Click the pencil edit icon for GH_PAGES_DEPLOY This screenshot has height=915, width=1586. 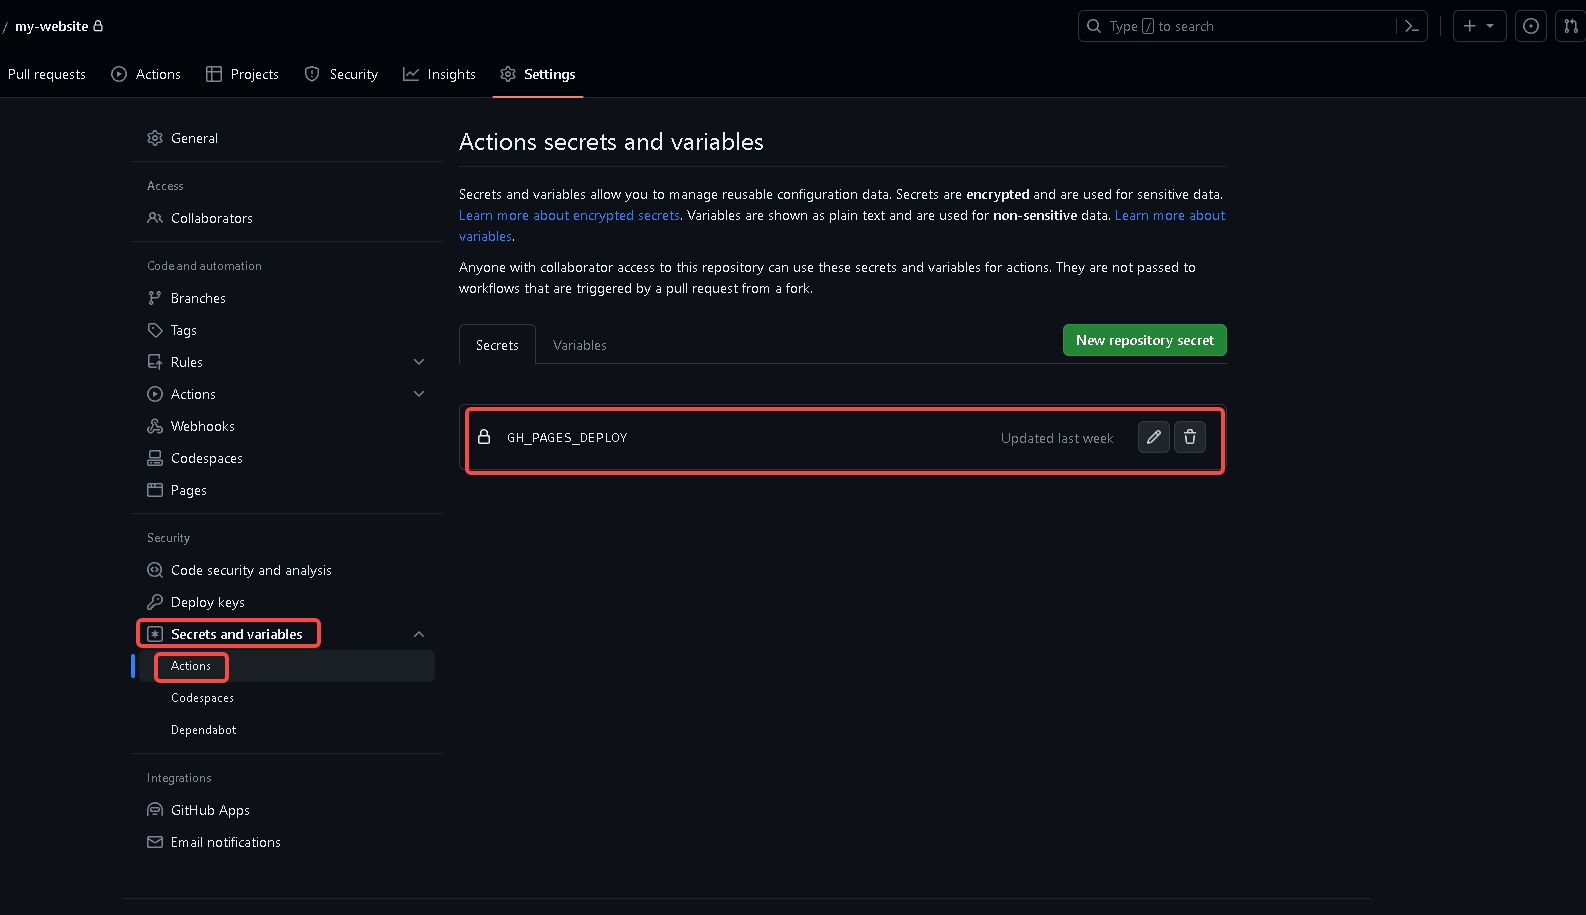[x=1153, y=437]
